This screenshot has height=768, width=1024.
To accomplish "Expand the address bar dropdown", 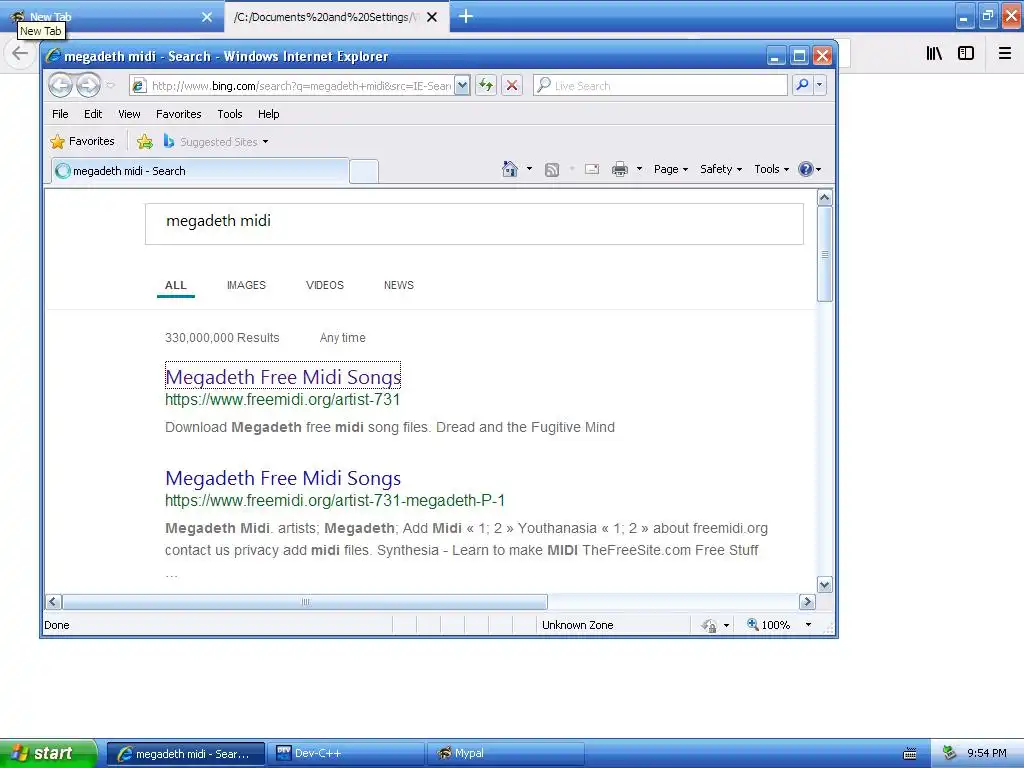I will 462,86.
